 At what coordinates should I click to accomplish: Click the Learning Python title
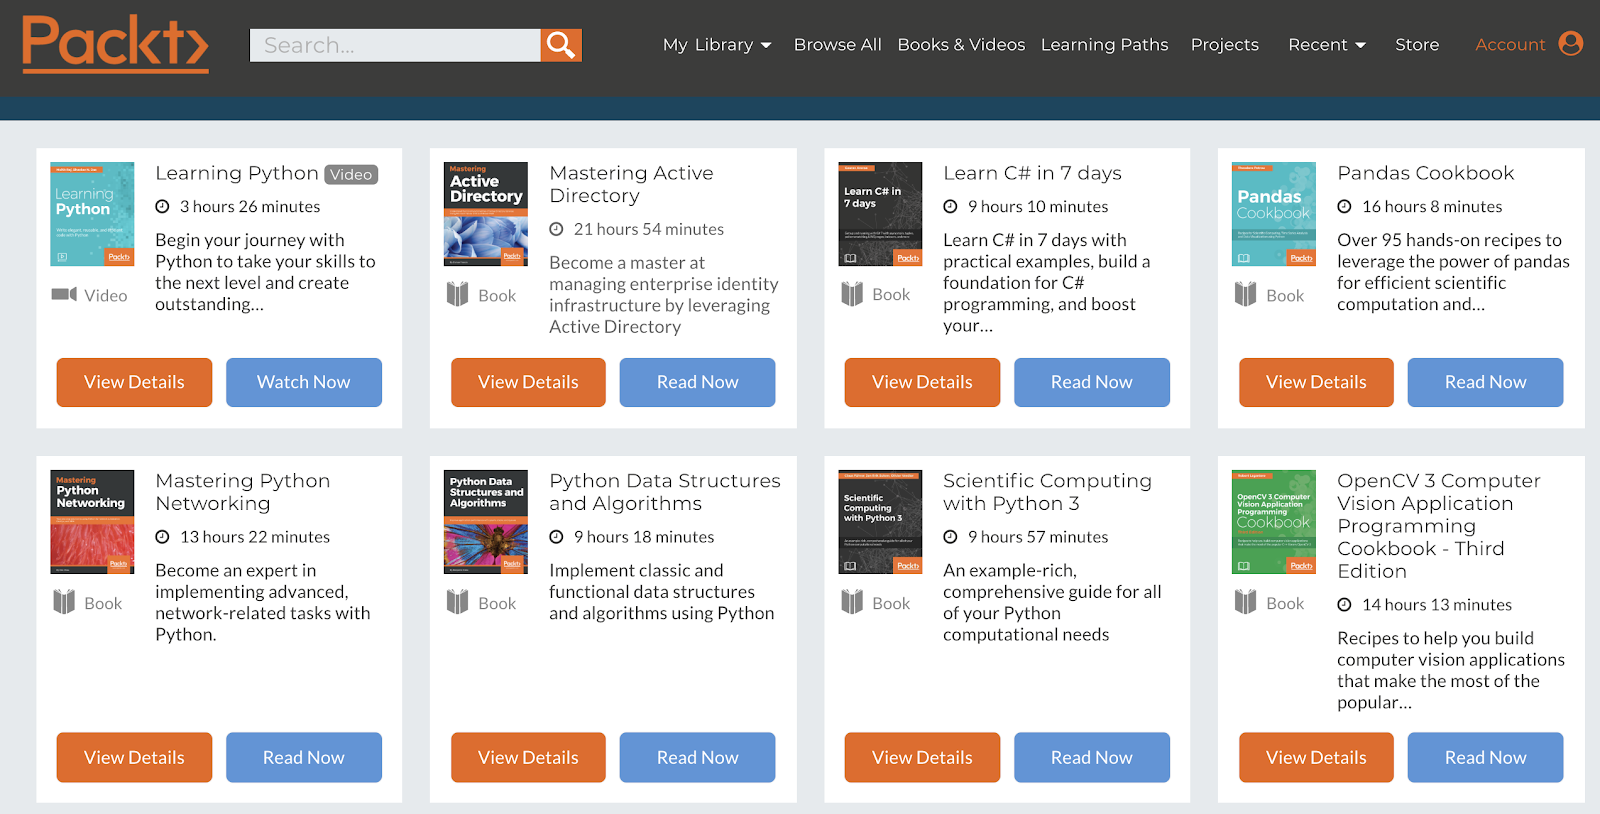(x=237, y=174)
